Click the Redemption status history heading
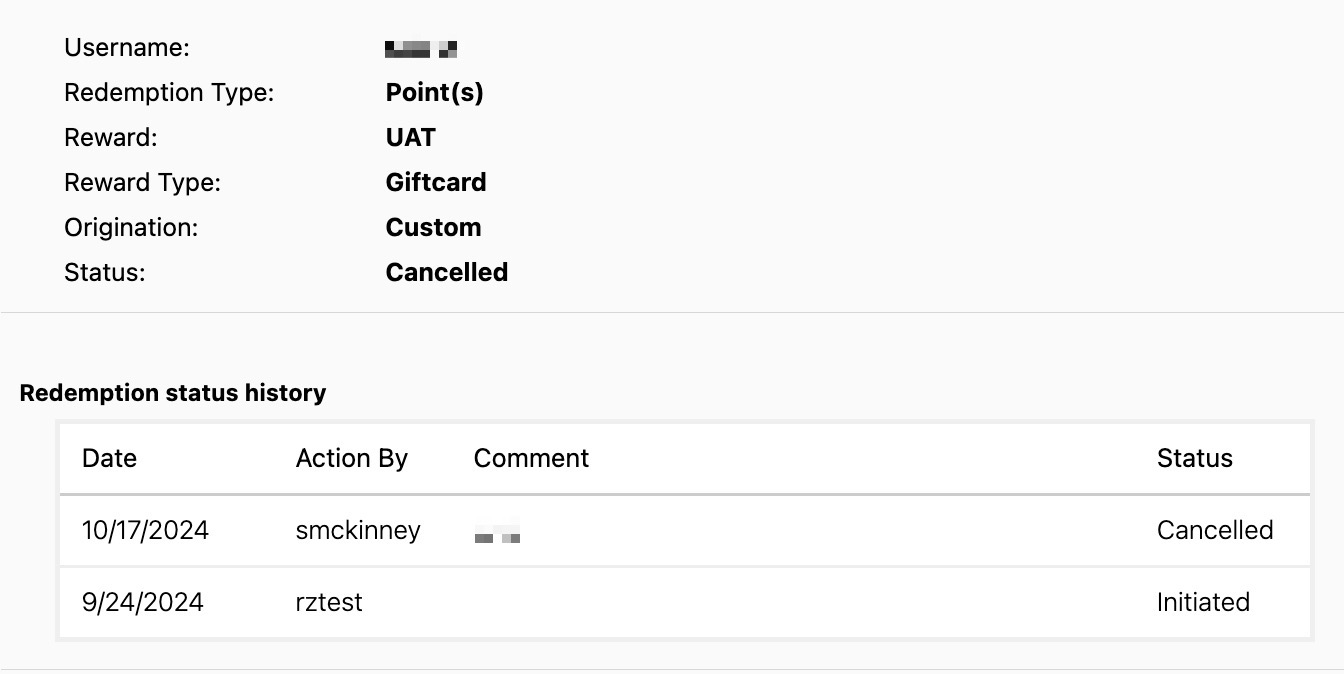This screenshot has width=1344, height=674. click(173, 393)
